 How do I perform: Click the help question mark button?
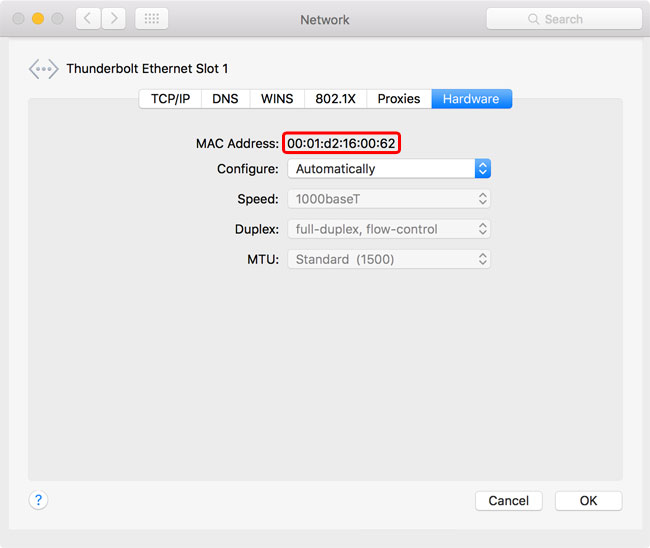point(38,500)
